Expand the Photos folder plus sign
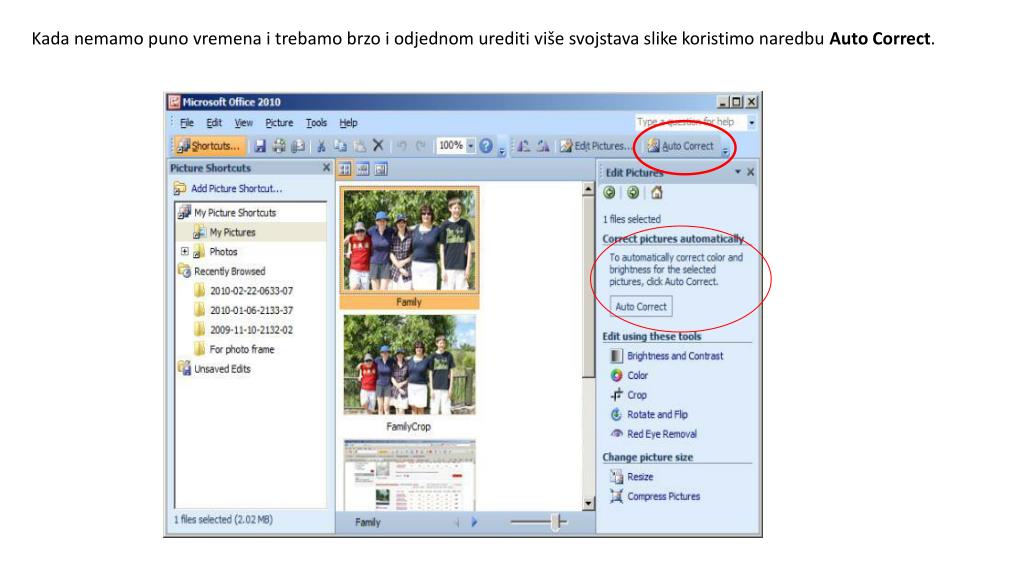This screenshot has width=1024, height=576. click(x=185, y=251)
